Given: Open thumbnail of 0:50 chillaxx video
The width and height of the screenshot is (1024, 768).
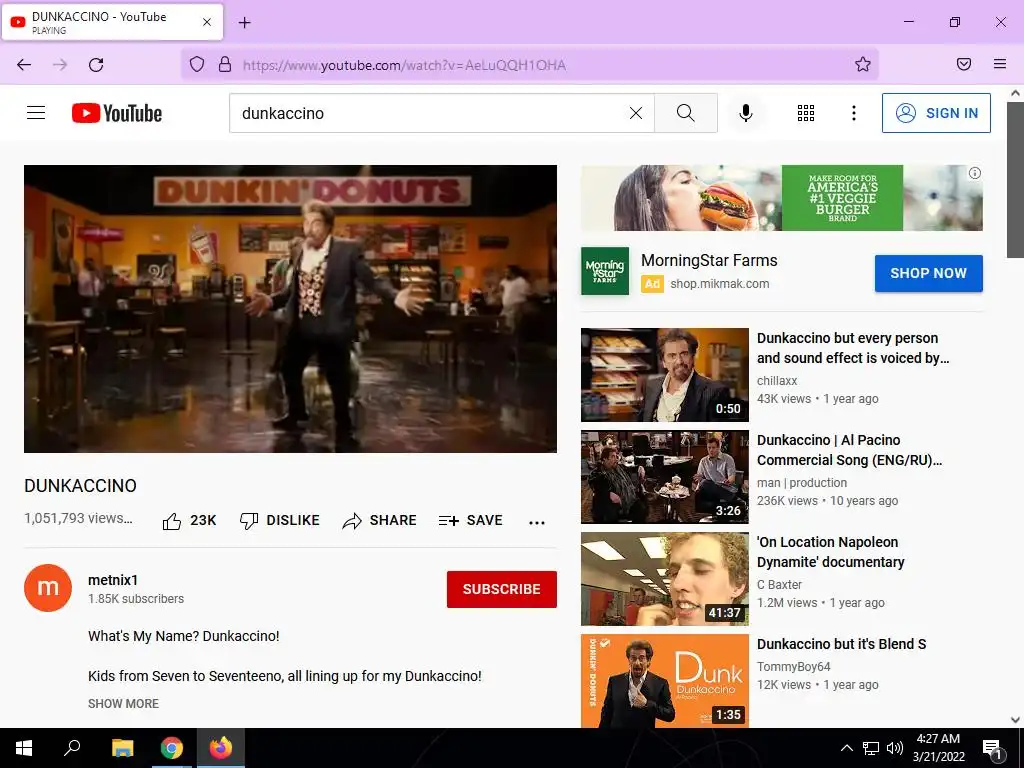Looking at the screenshot, I should [x=665, y=375].
